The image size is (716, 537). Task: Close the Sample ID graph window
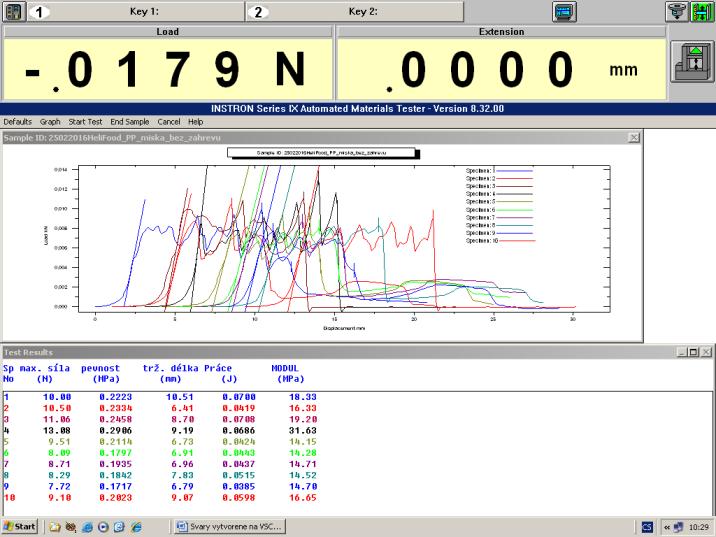pyautogui.click(x=634, y=137)
